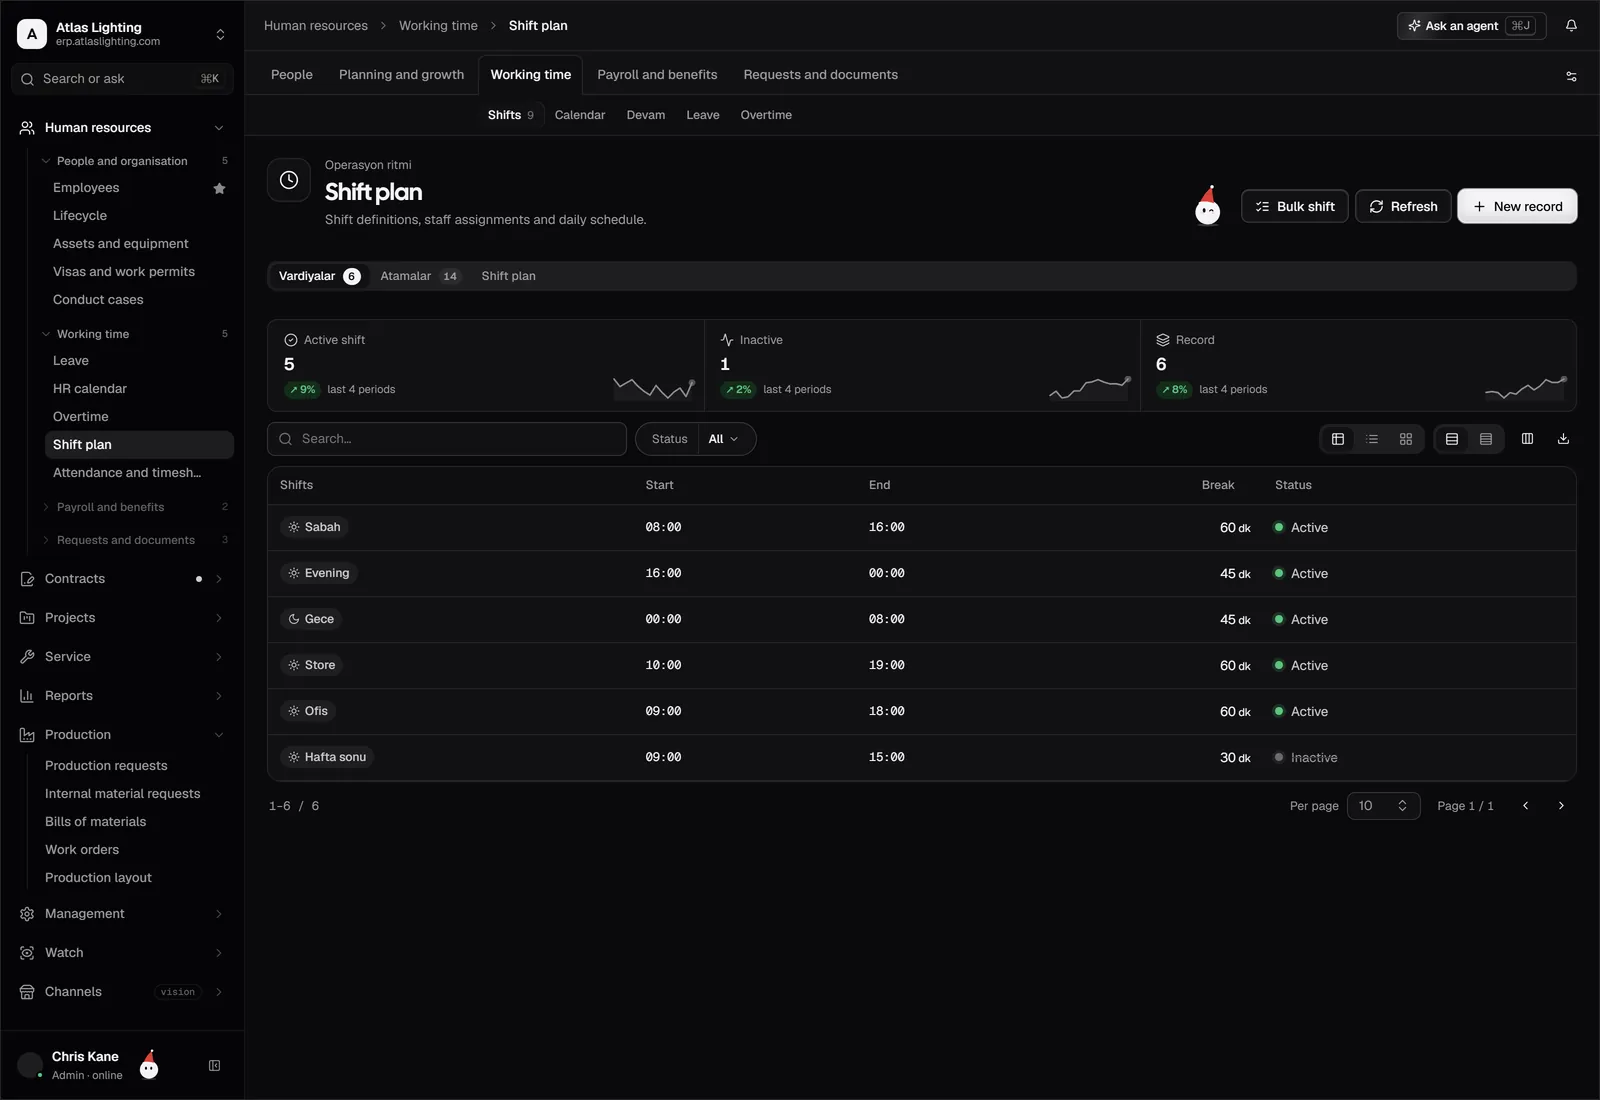Open Atlas Lighting workspace switcher
Screen dimensions: 1600x1100
coord(122,34)
